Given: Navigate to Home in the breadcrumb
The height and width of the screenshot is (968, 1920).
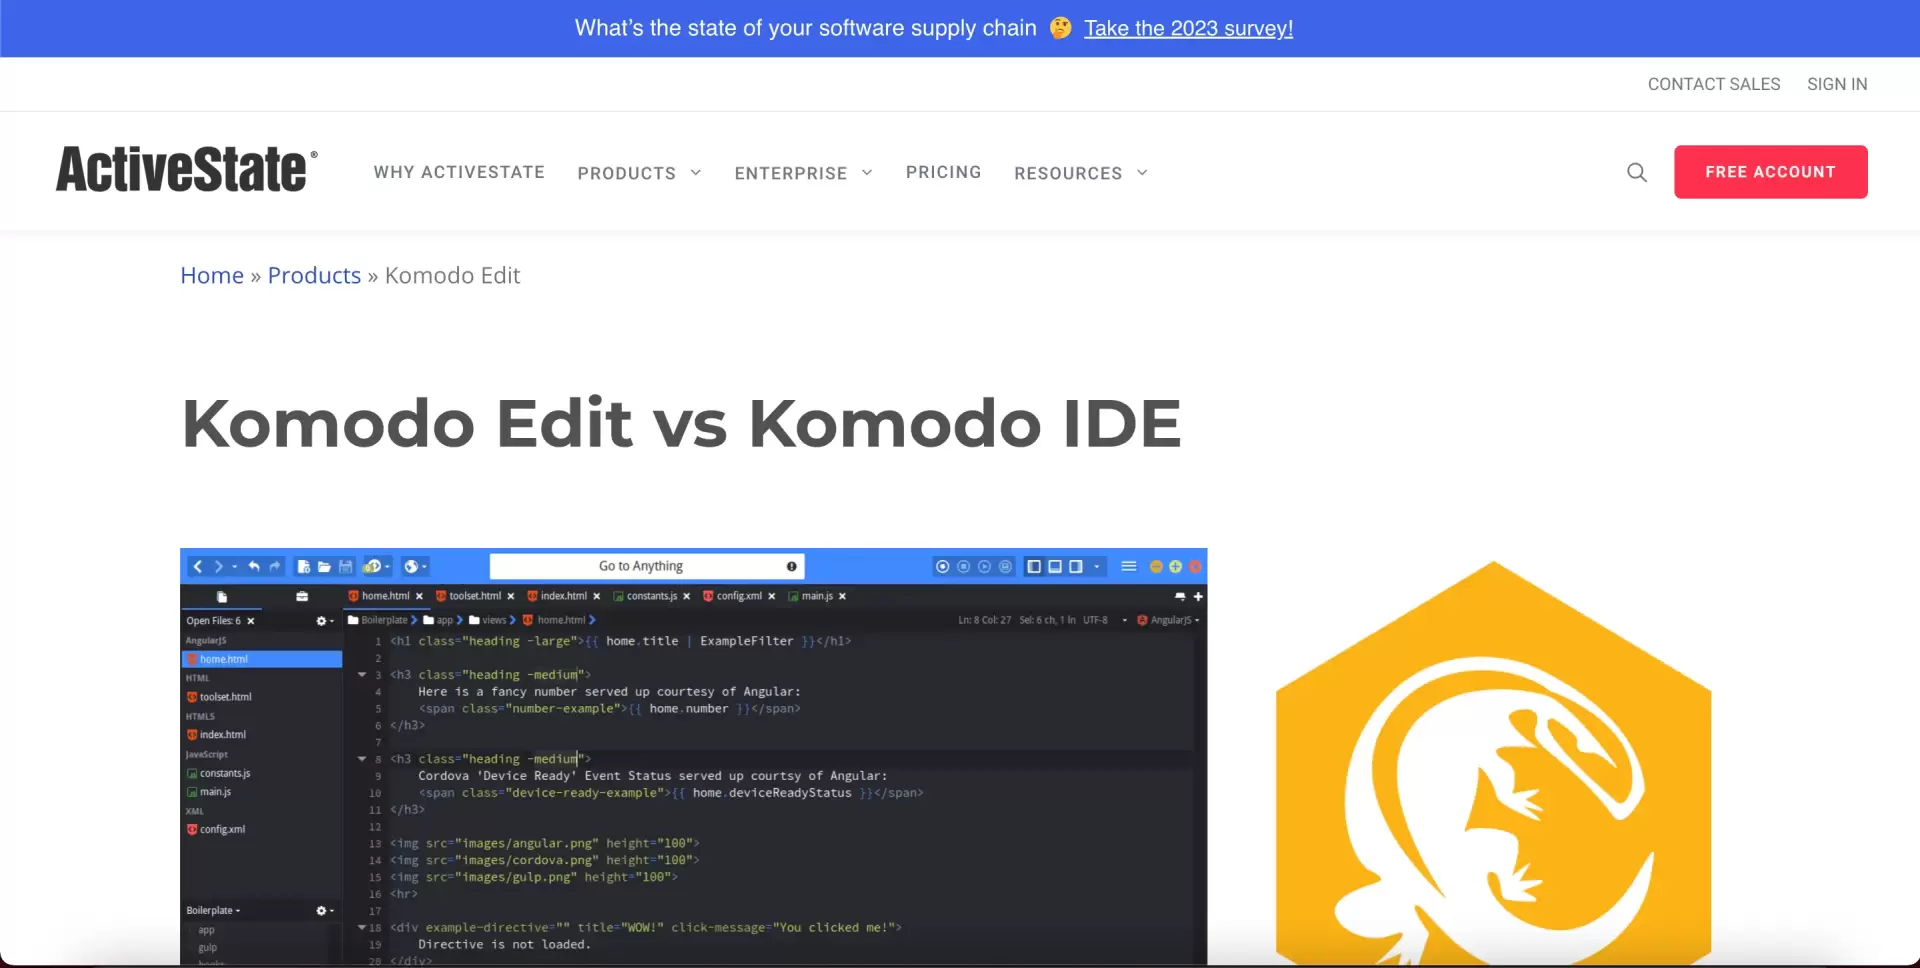Looking at the screenshot, I should coord(211,275).
